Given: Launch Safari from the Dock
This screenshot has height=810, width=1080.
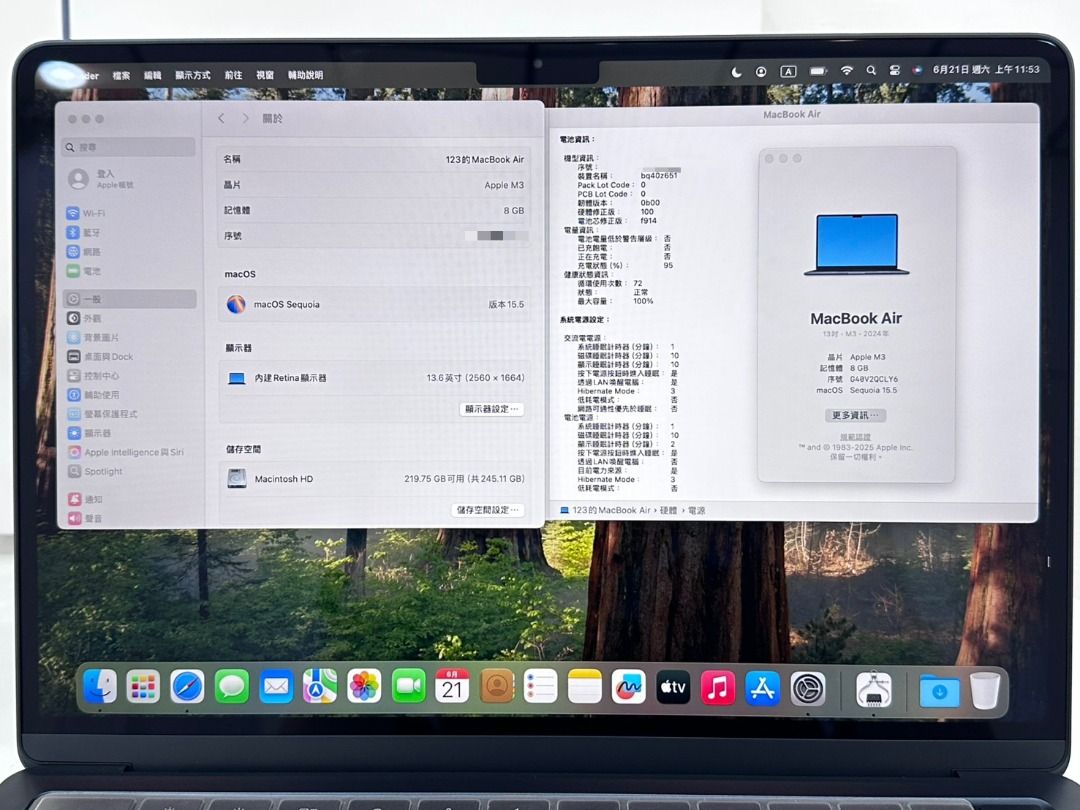Looking at the screenshot, I should click(x=187, y=687).
